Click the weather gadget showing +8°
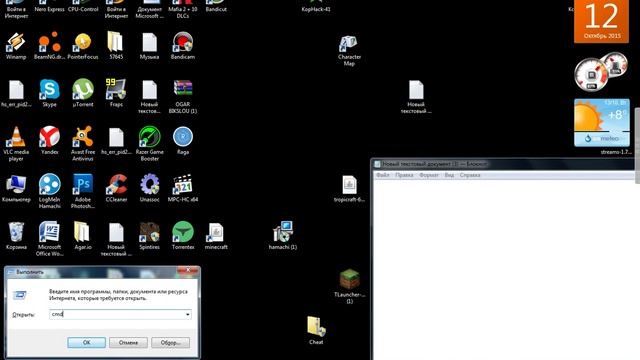This screenshot has width=640, height=360. [x=602, y=122]
